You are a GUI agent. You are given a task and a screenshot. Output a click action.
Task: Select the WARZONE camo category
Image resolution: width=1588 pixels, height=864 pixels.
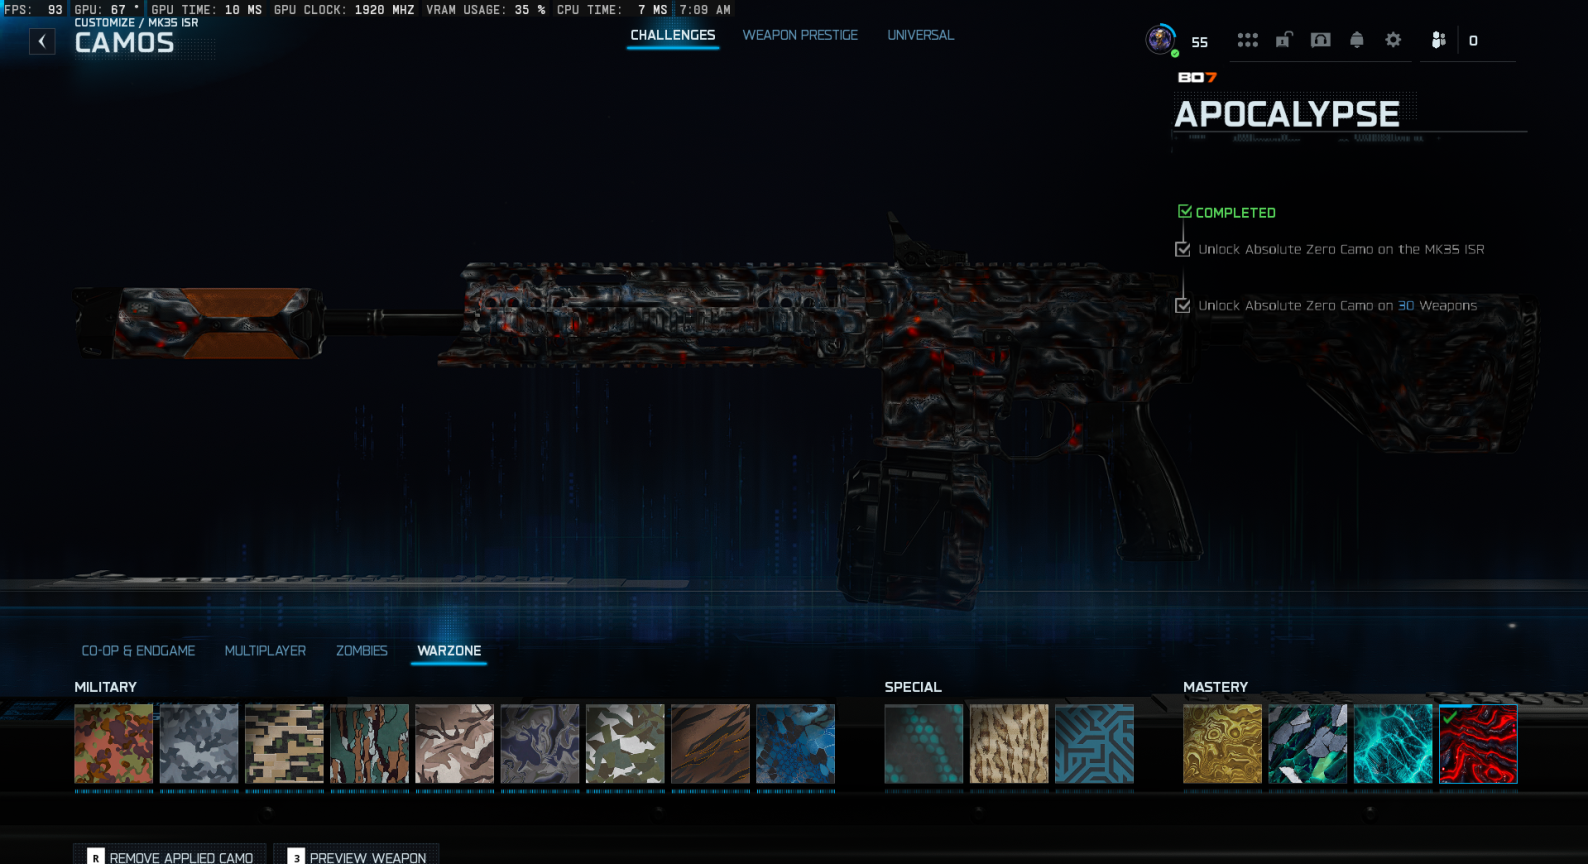click(x=449, y=651)
